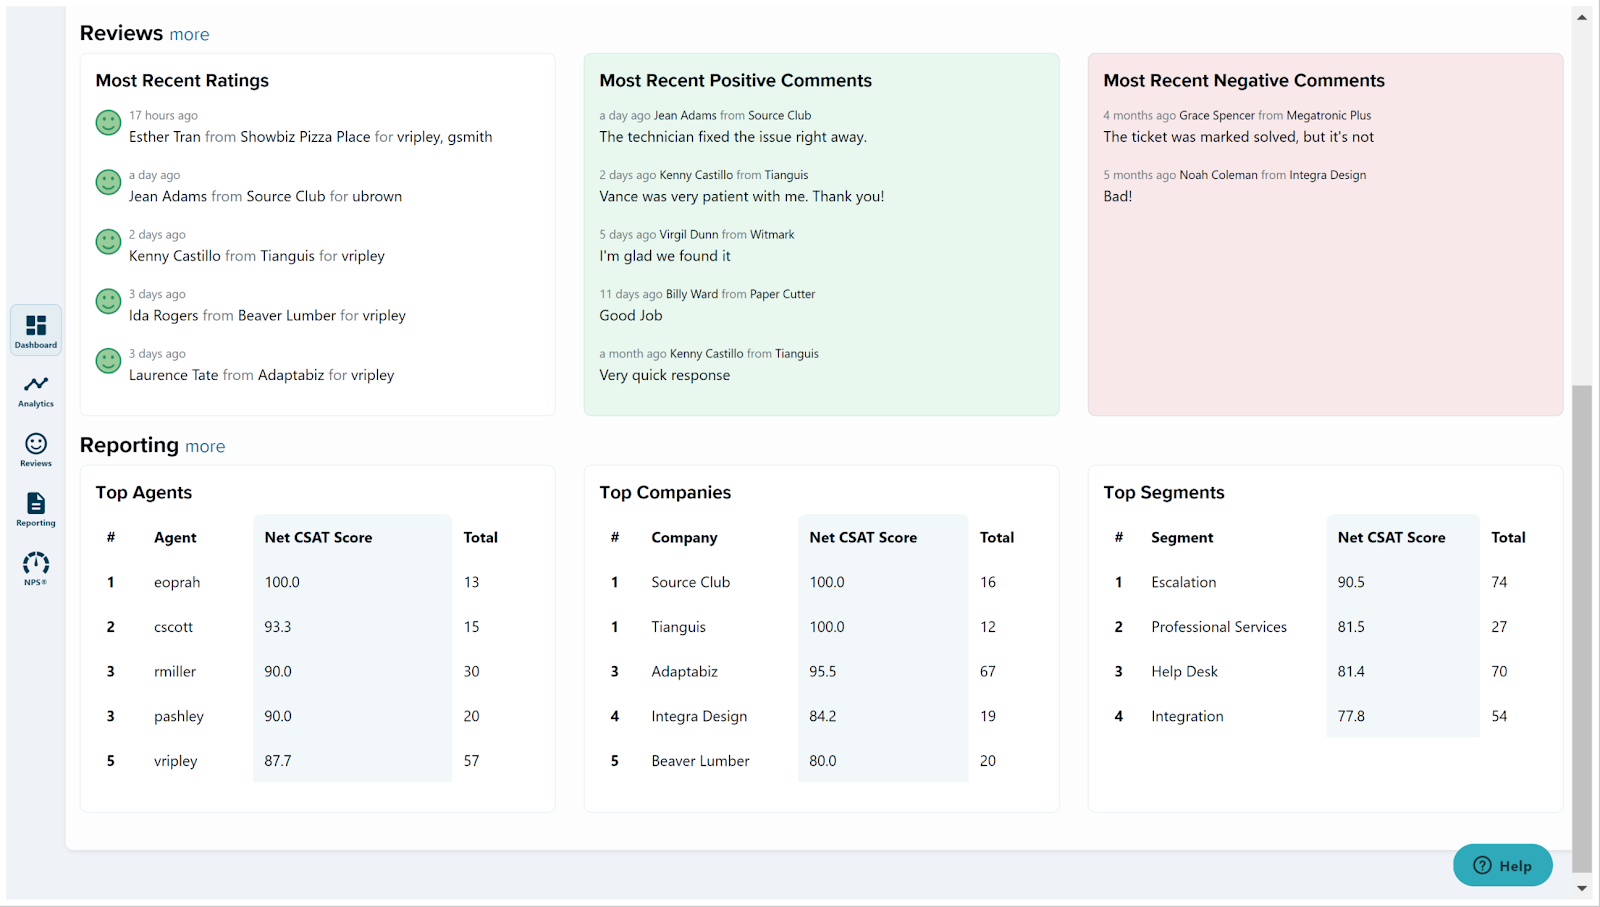Open the 'more' link beside Reviews heading
The image size is (1600, 907).
coord(189,35)
